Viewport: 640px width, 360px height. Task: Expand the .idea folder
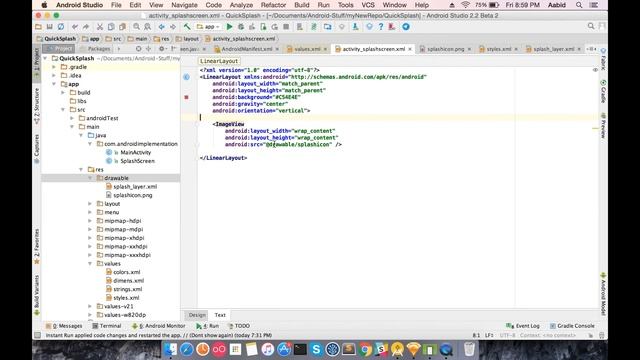tap(54, 76)
